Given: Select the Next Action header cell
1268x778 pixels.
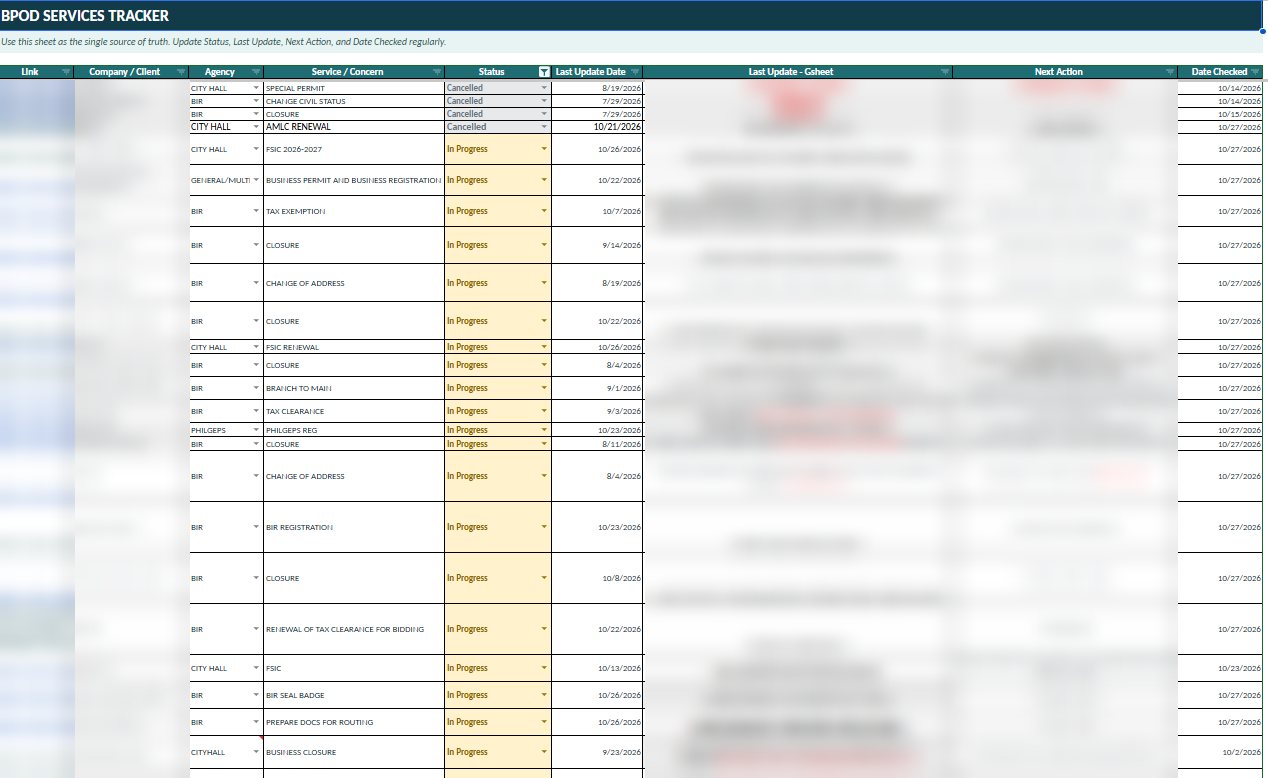Looking at the screenshot, I should (1065, 72).
